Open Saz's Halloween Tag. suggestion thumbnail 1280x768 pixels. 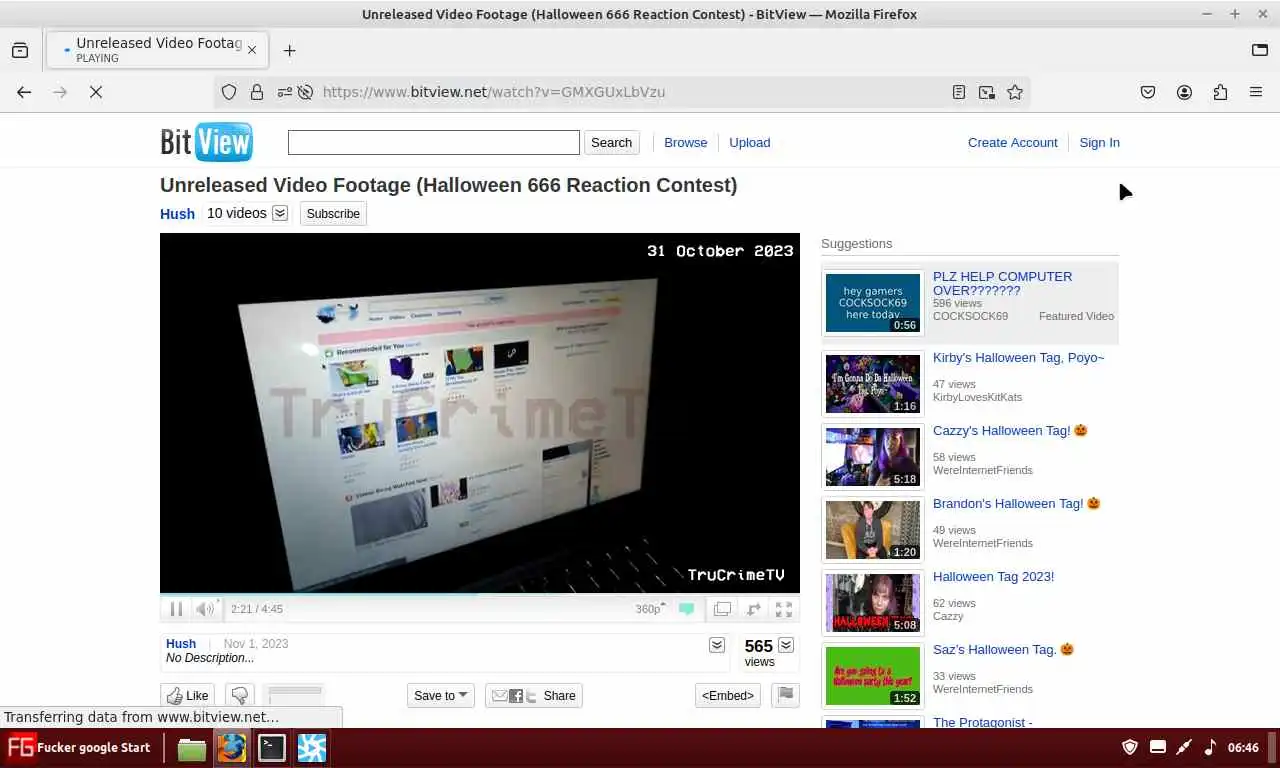click(873, 676)
